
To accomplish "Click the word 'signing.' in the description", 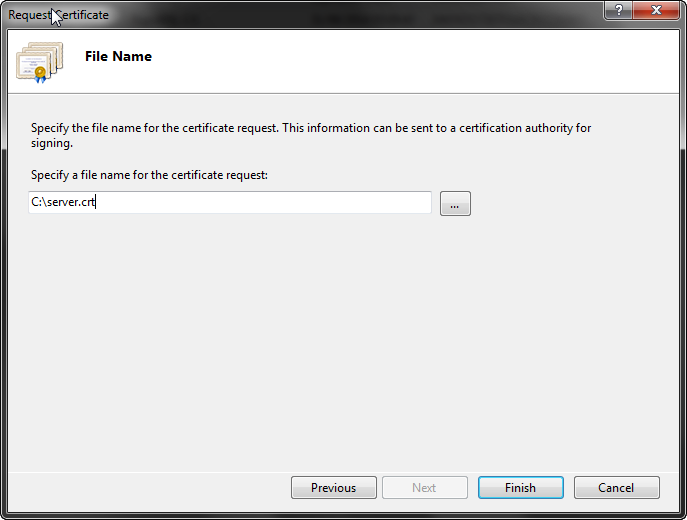I will click(52, 143).
